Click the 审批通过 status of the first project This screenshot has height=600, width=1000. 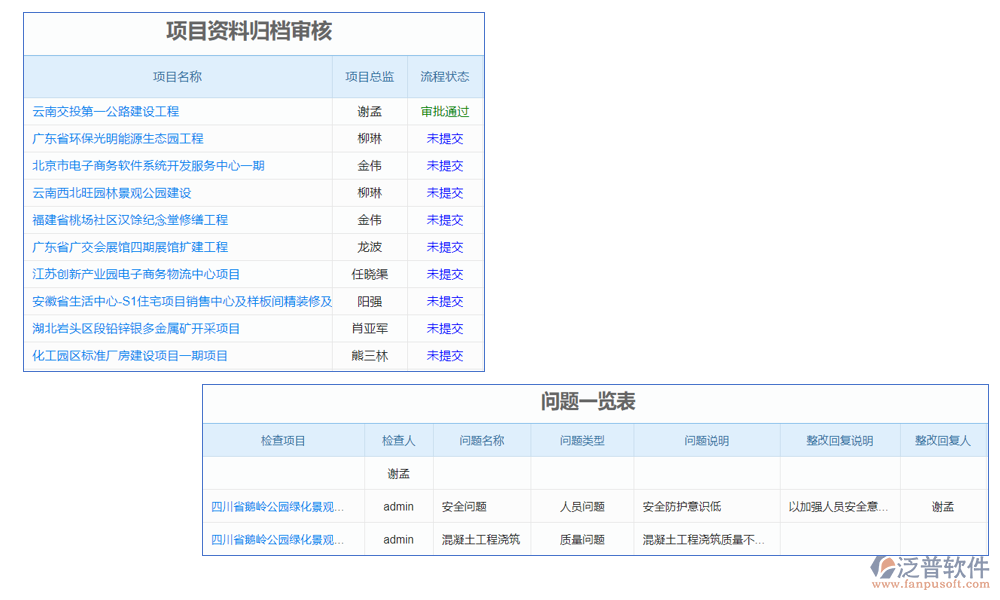443,111
